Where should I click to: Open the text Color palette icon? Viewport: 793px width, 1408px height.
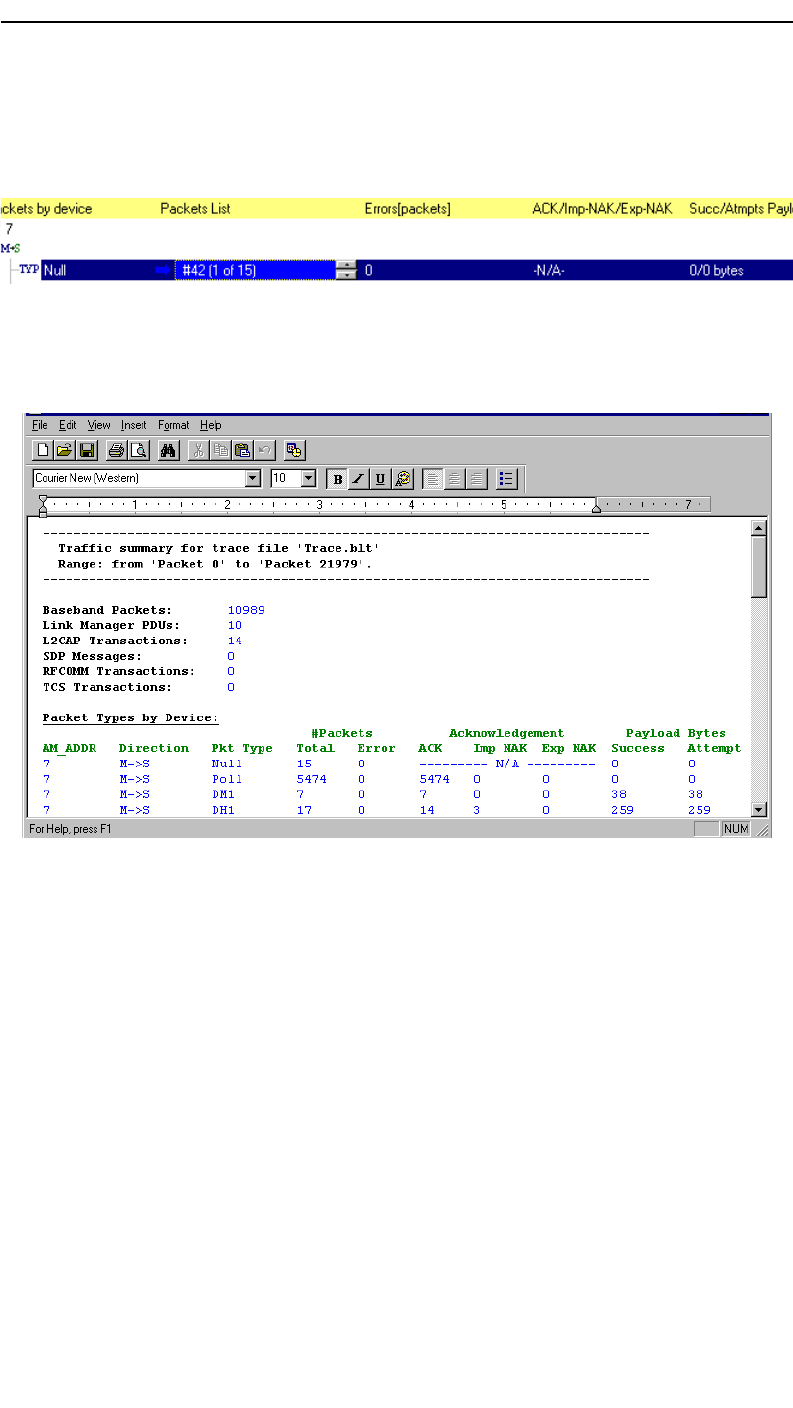tap(403, 479)
